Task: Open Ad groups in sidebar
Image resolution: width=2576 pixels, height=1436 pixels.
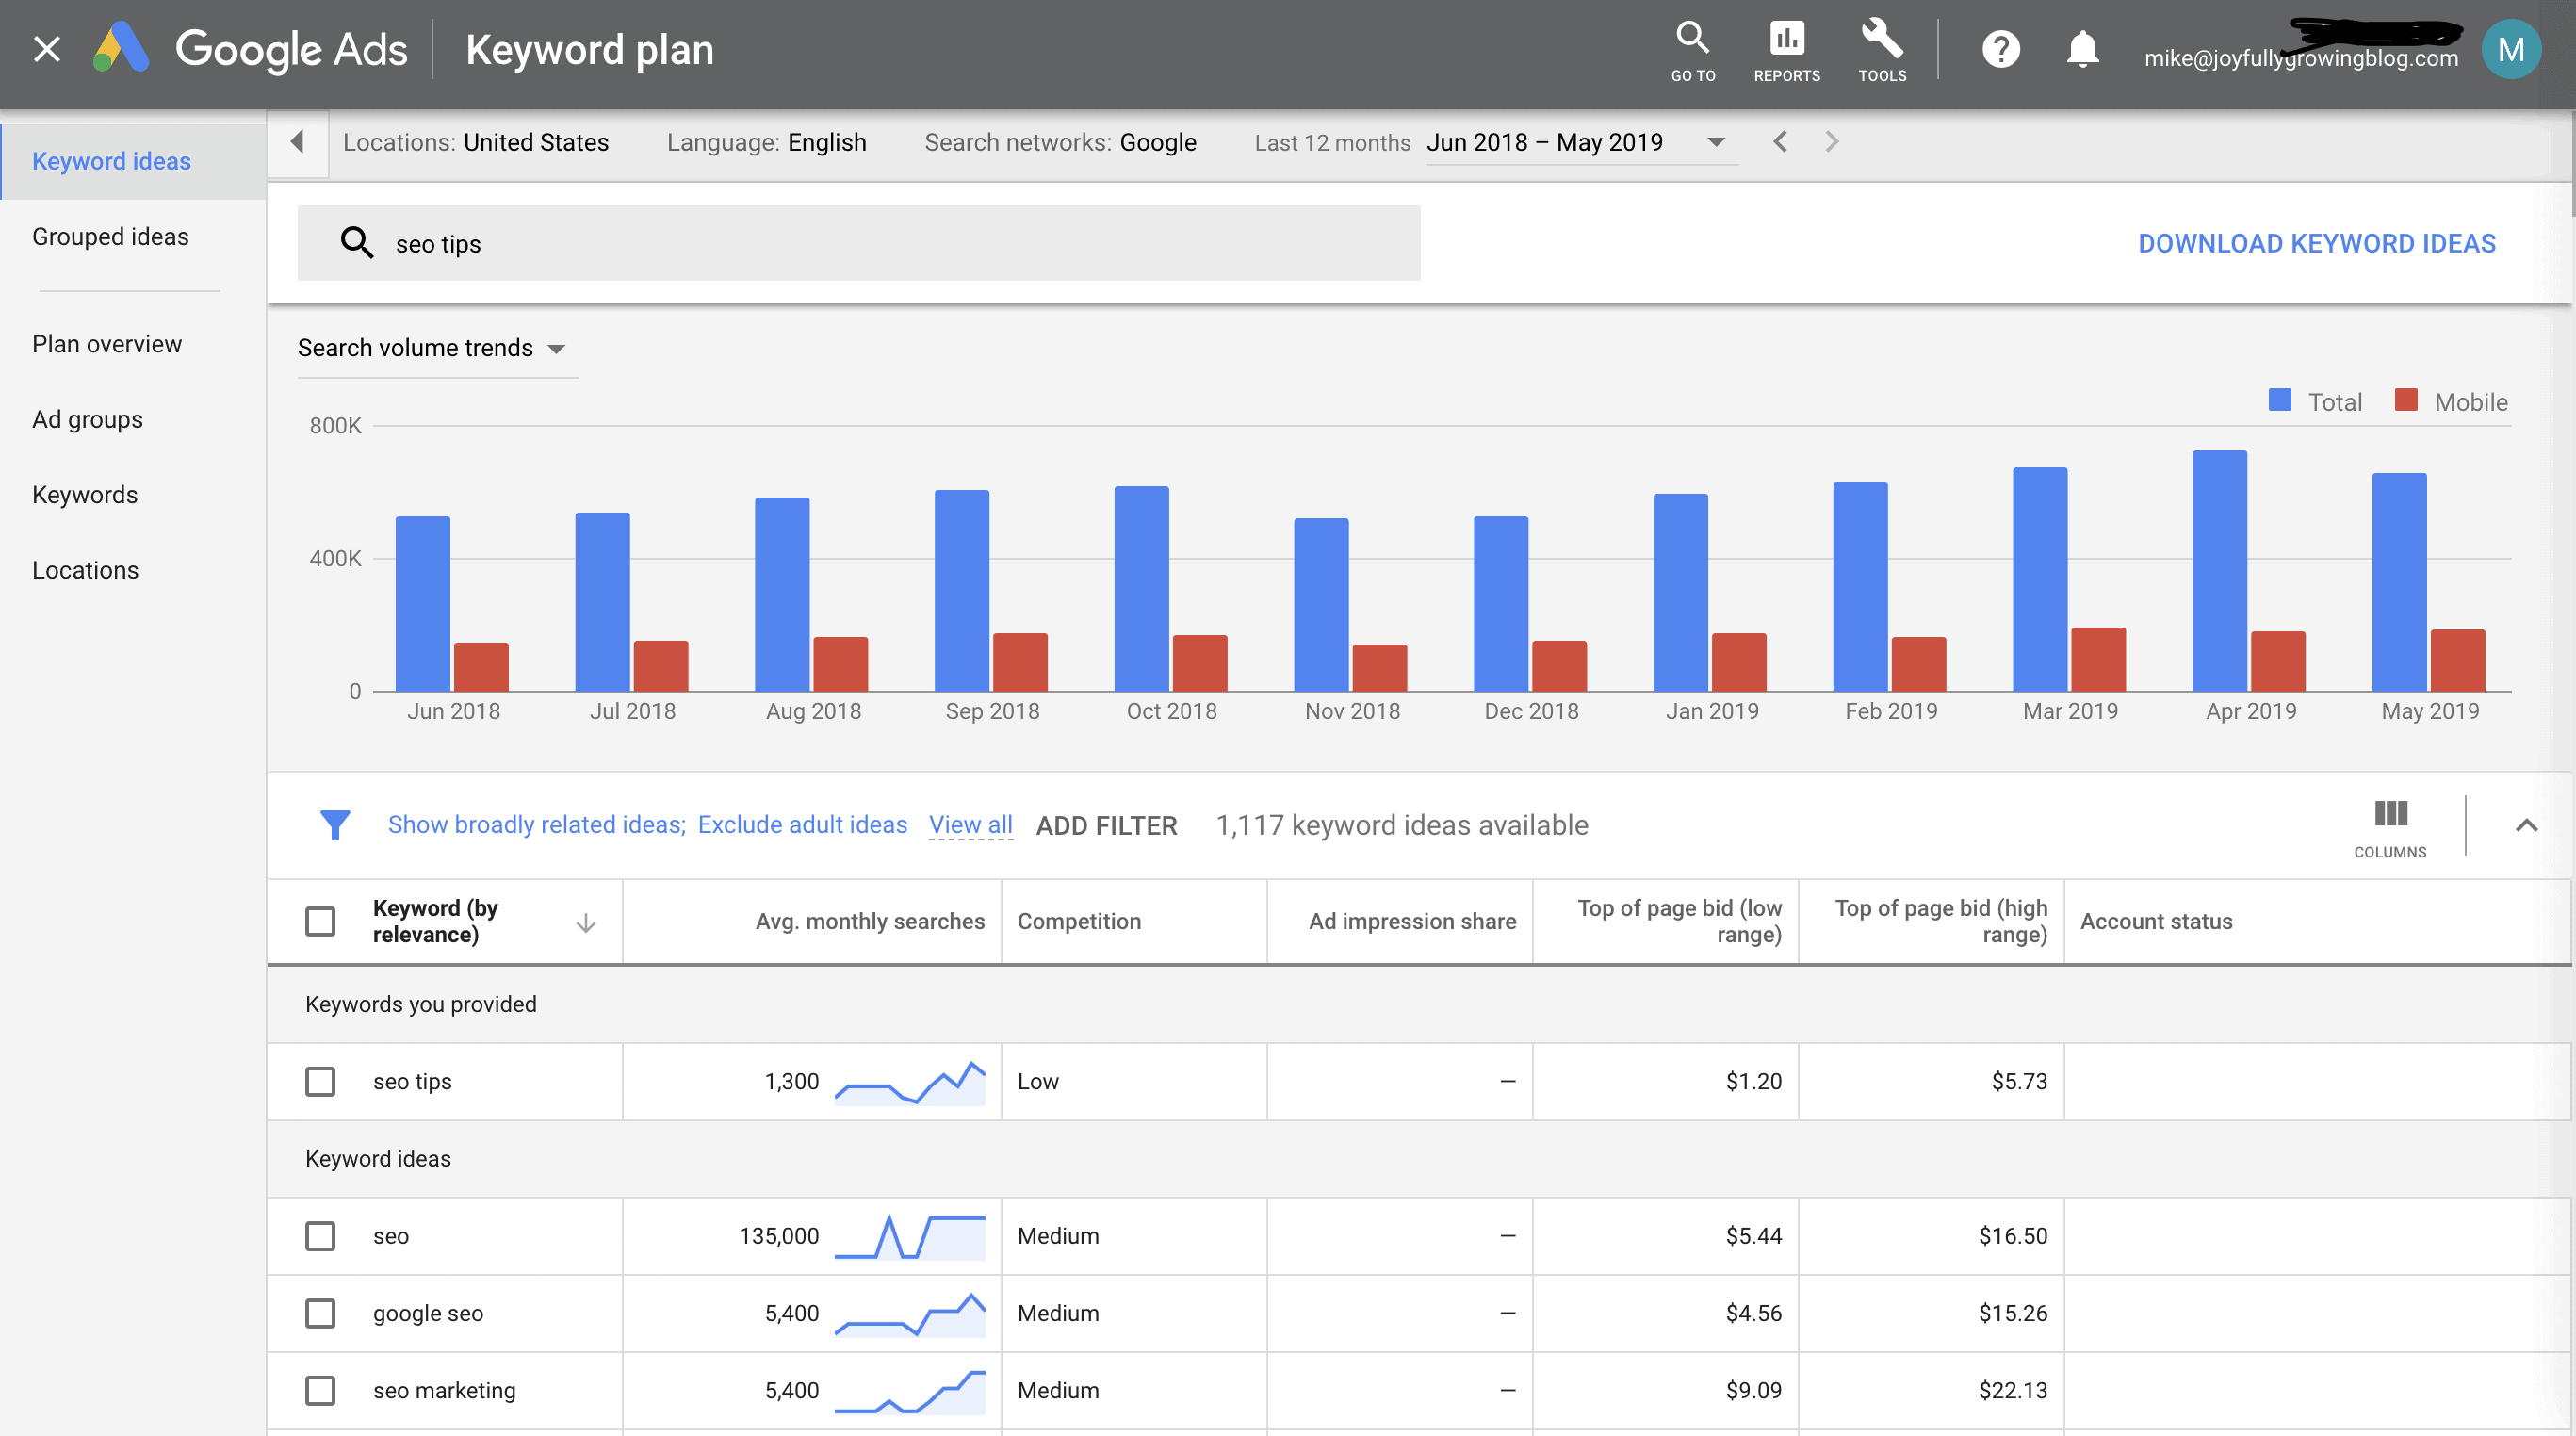Action: (x=87, y=419)
